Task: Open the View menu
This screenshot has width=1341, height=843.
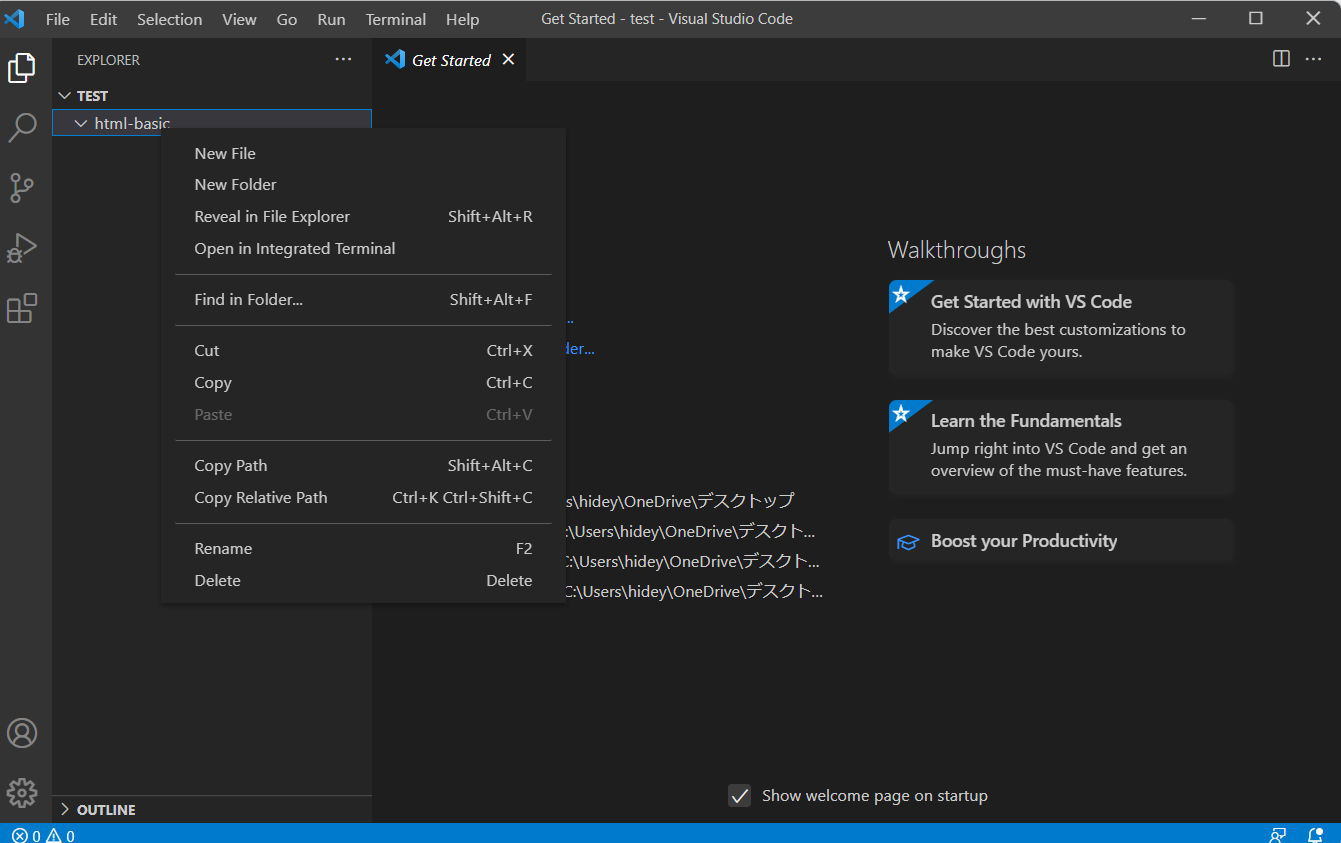Action: click(x=239, y=19)
